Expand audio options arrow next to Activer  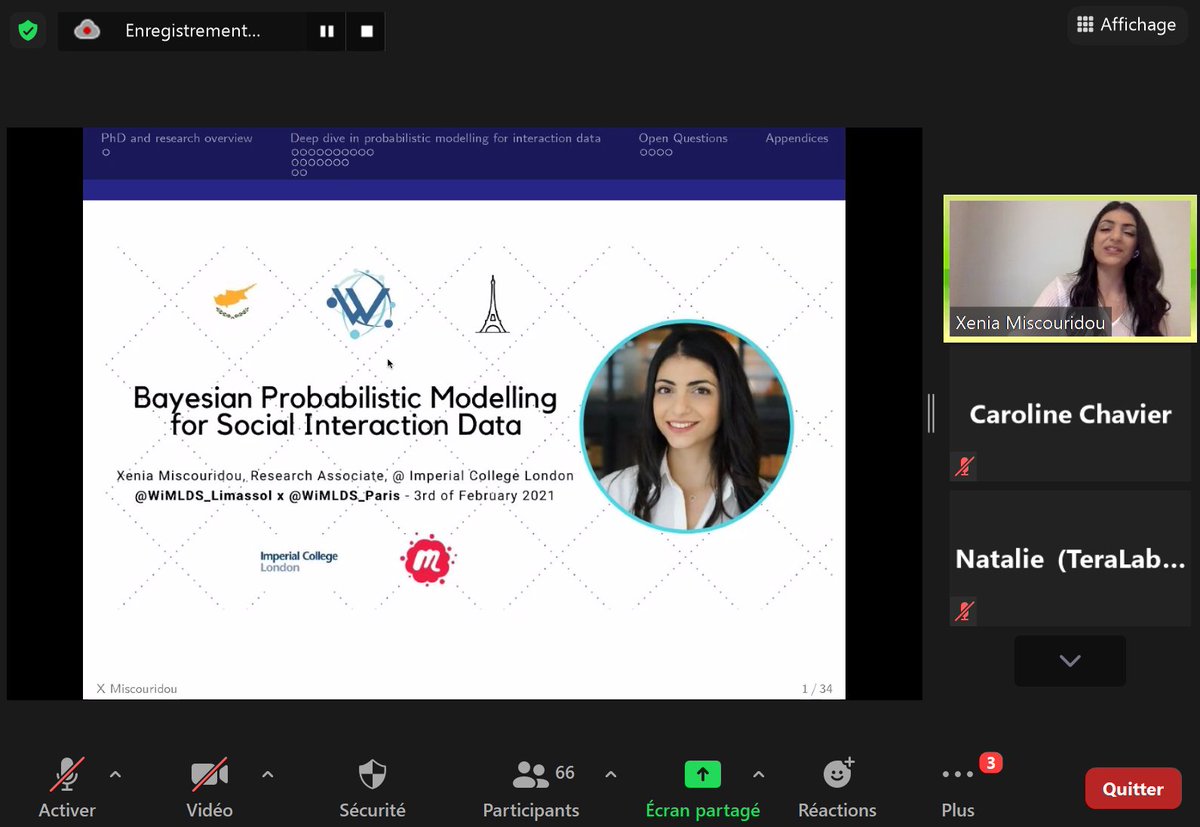coord(115,774)
